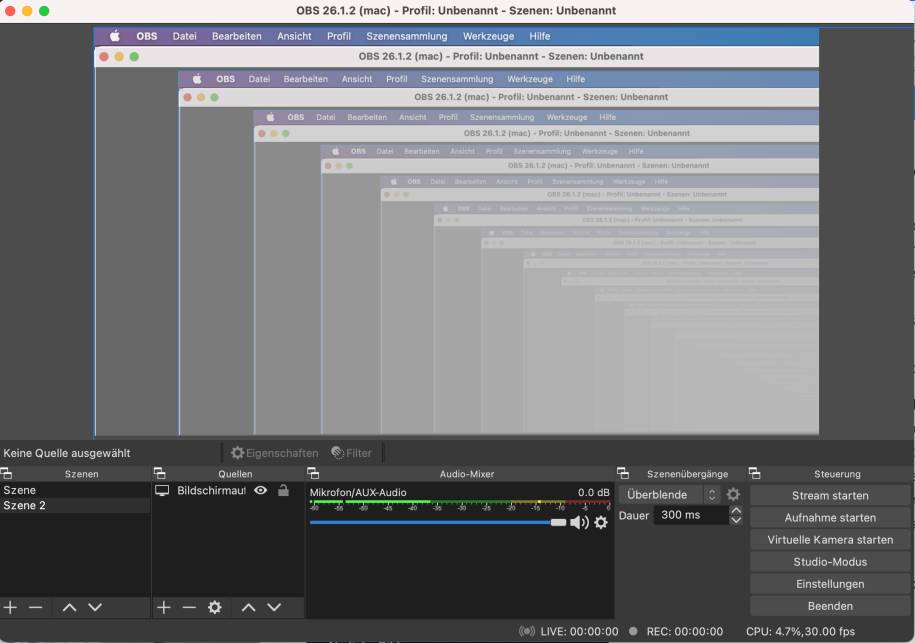
Task: Start streaming via Stream starten
Action: click(x=830, y=495)
